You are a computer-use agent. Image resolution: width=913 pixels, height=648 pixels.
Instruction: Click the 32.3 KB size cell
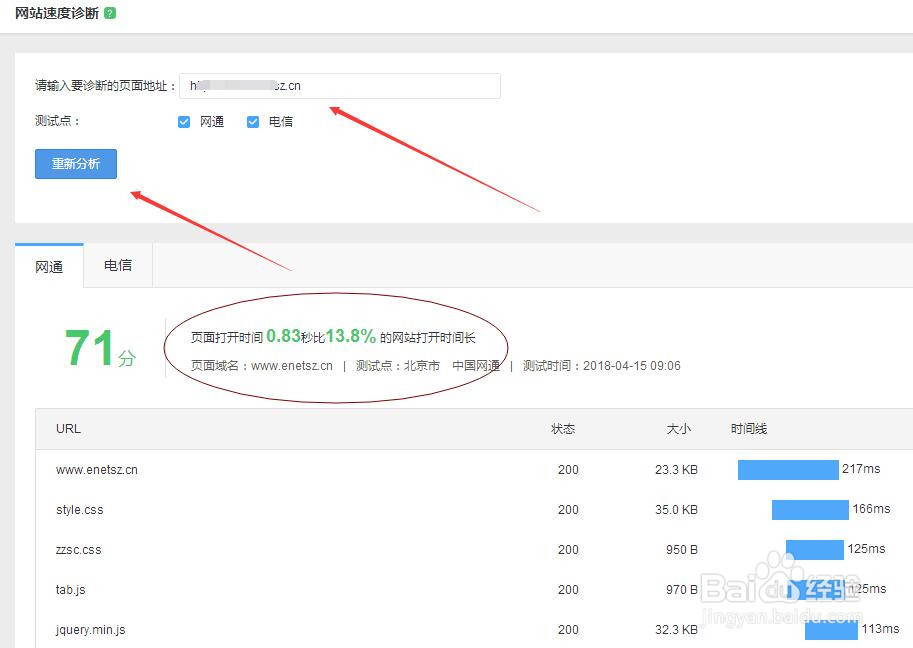(676, 629)
